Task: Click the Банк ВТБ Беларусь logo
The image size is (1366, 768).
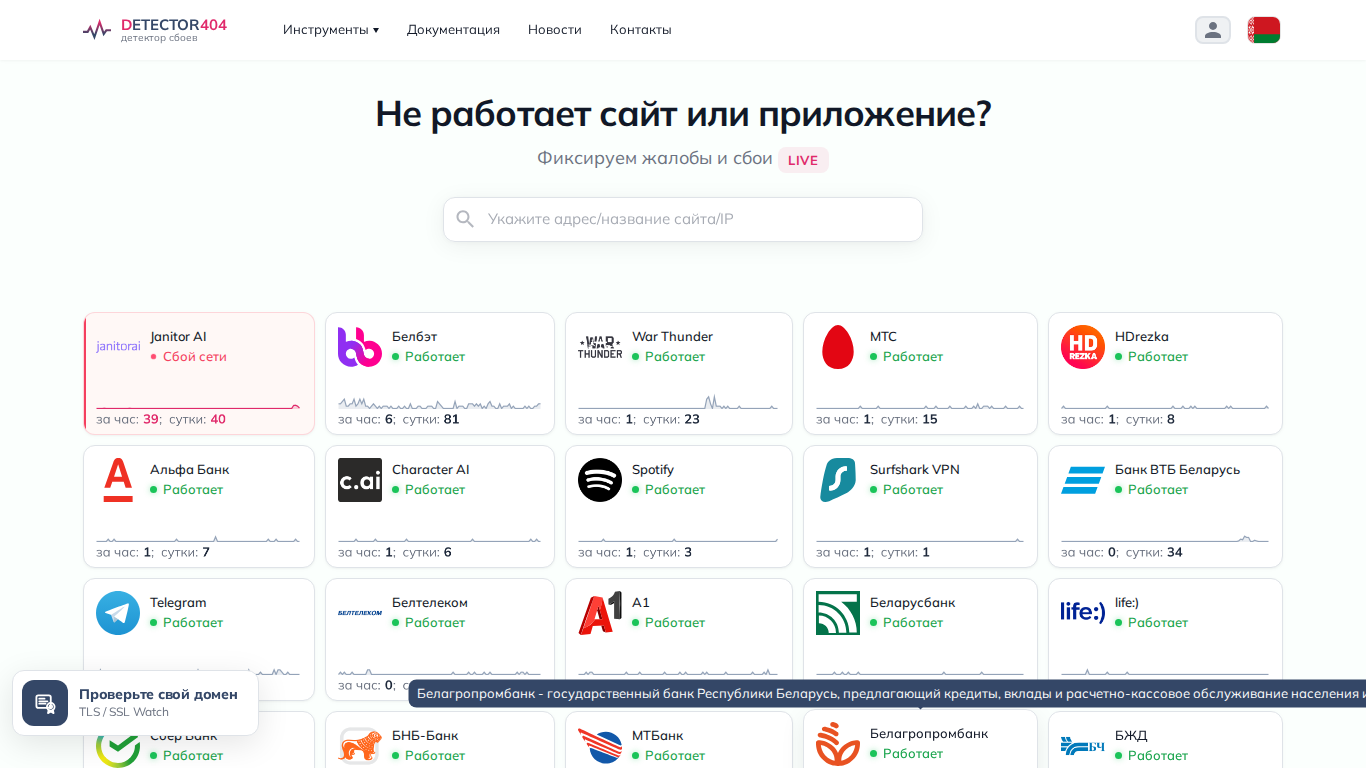Action: [x=1083, y=480]
